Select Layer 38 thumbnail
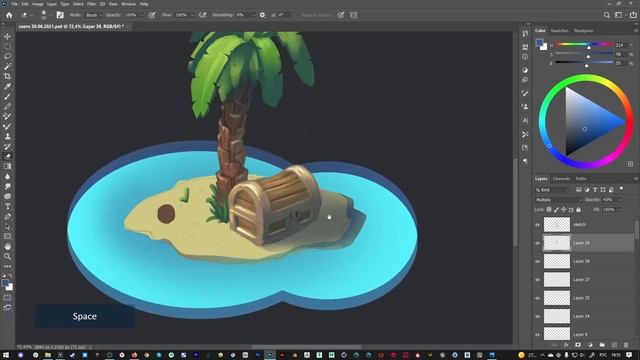This screenshot has height=360, width=640. pyautogui.click(x=557, y=261)
